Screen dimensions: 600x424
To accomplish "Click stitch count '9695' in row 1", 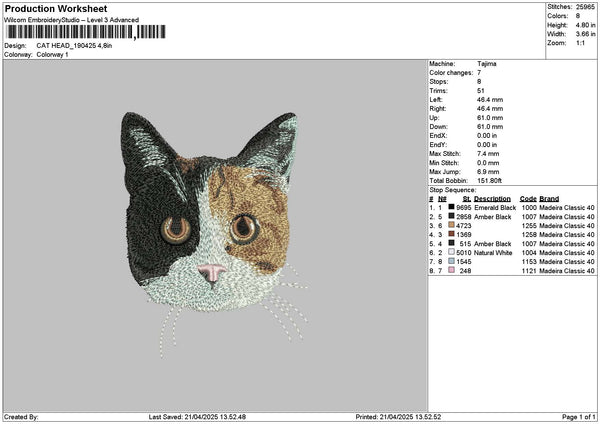I will pyautogui.click(x=464, y=208).
